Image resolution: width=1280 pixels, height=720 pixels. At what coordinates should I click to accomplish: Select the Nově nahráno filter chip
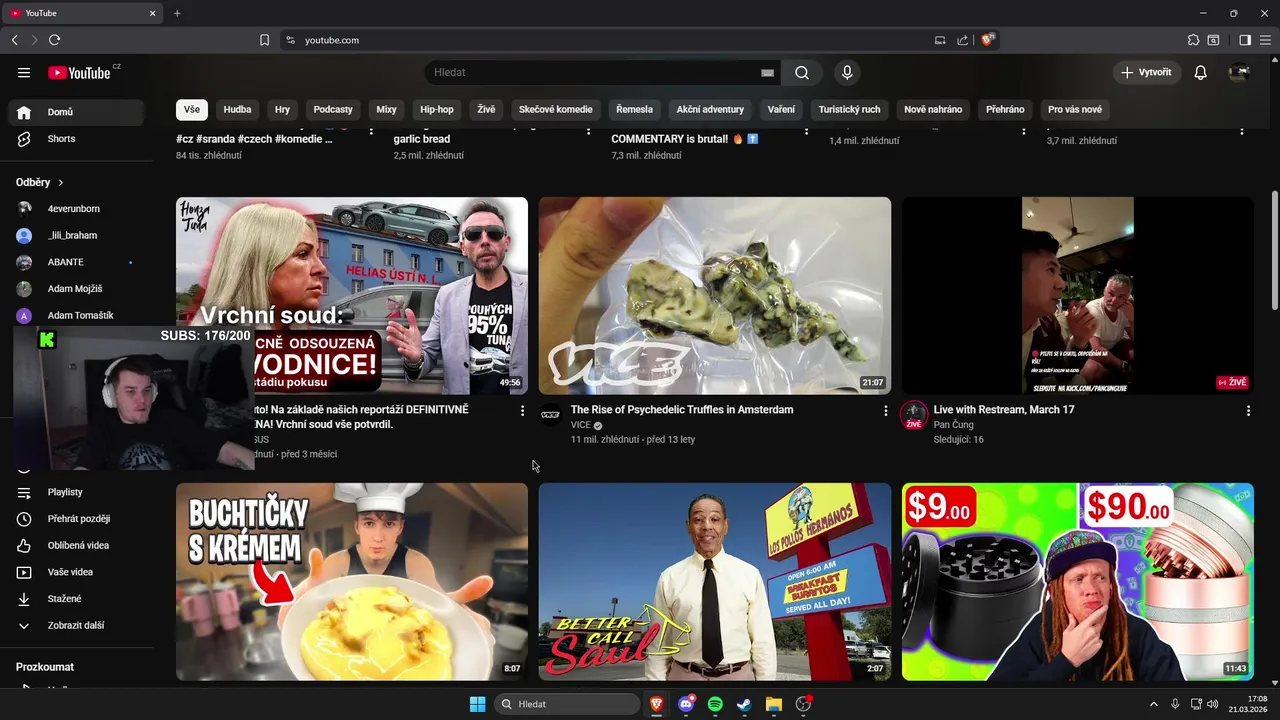pos(933,110)
